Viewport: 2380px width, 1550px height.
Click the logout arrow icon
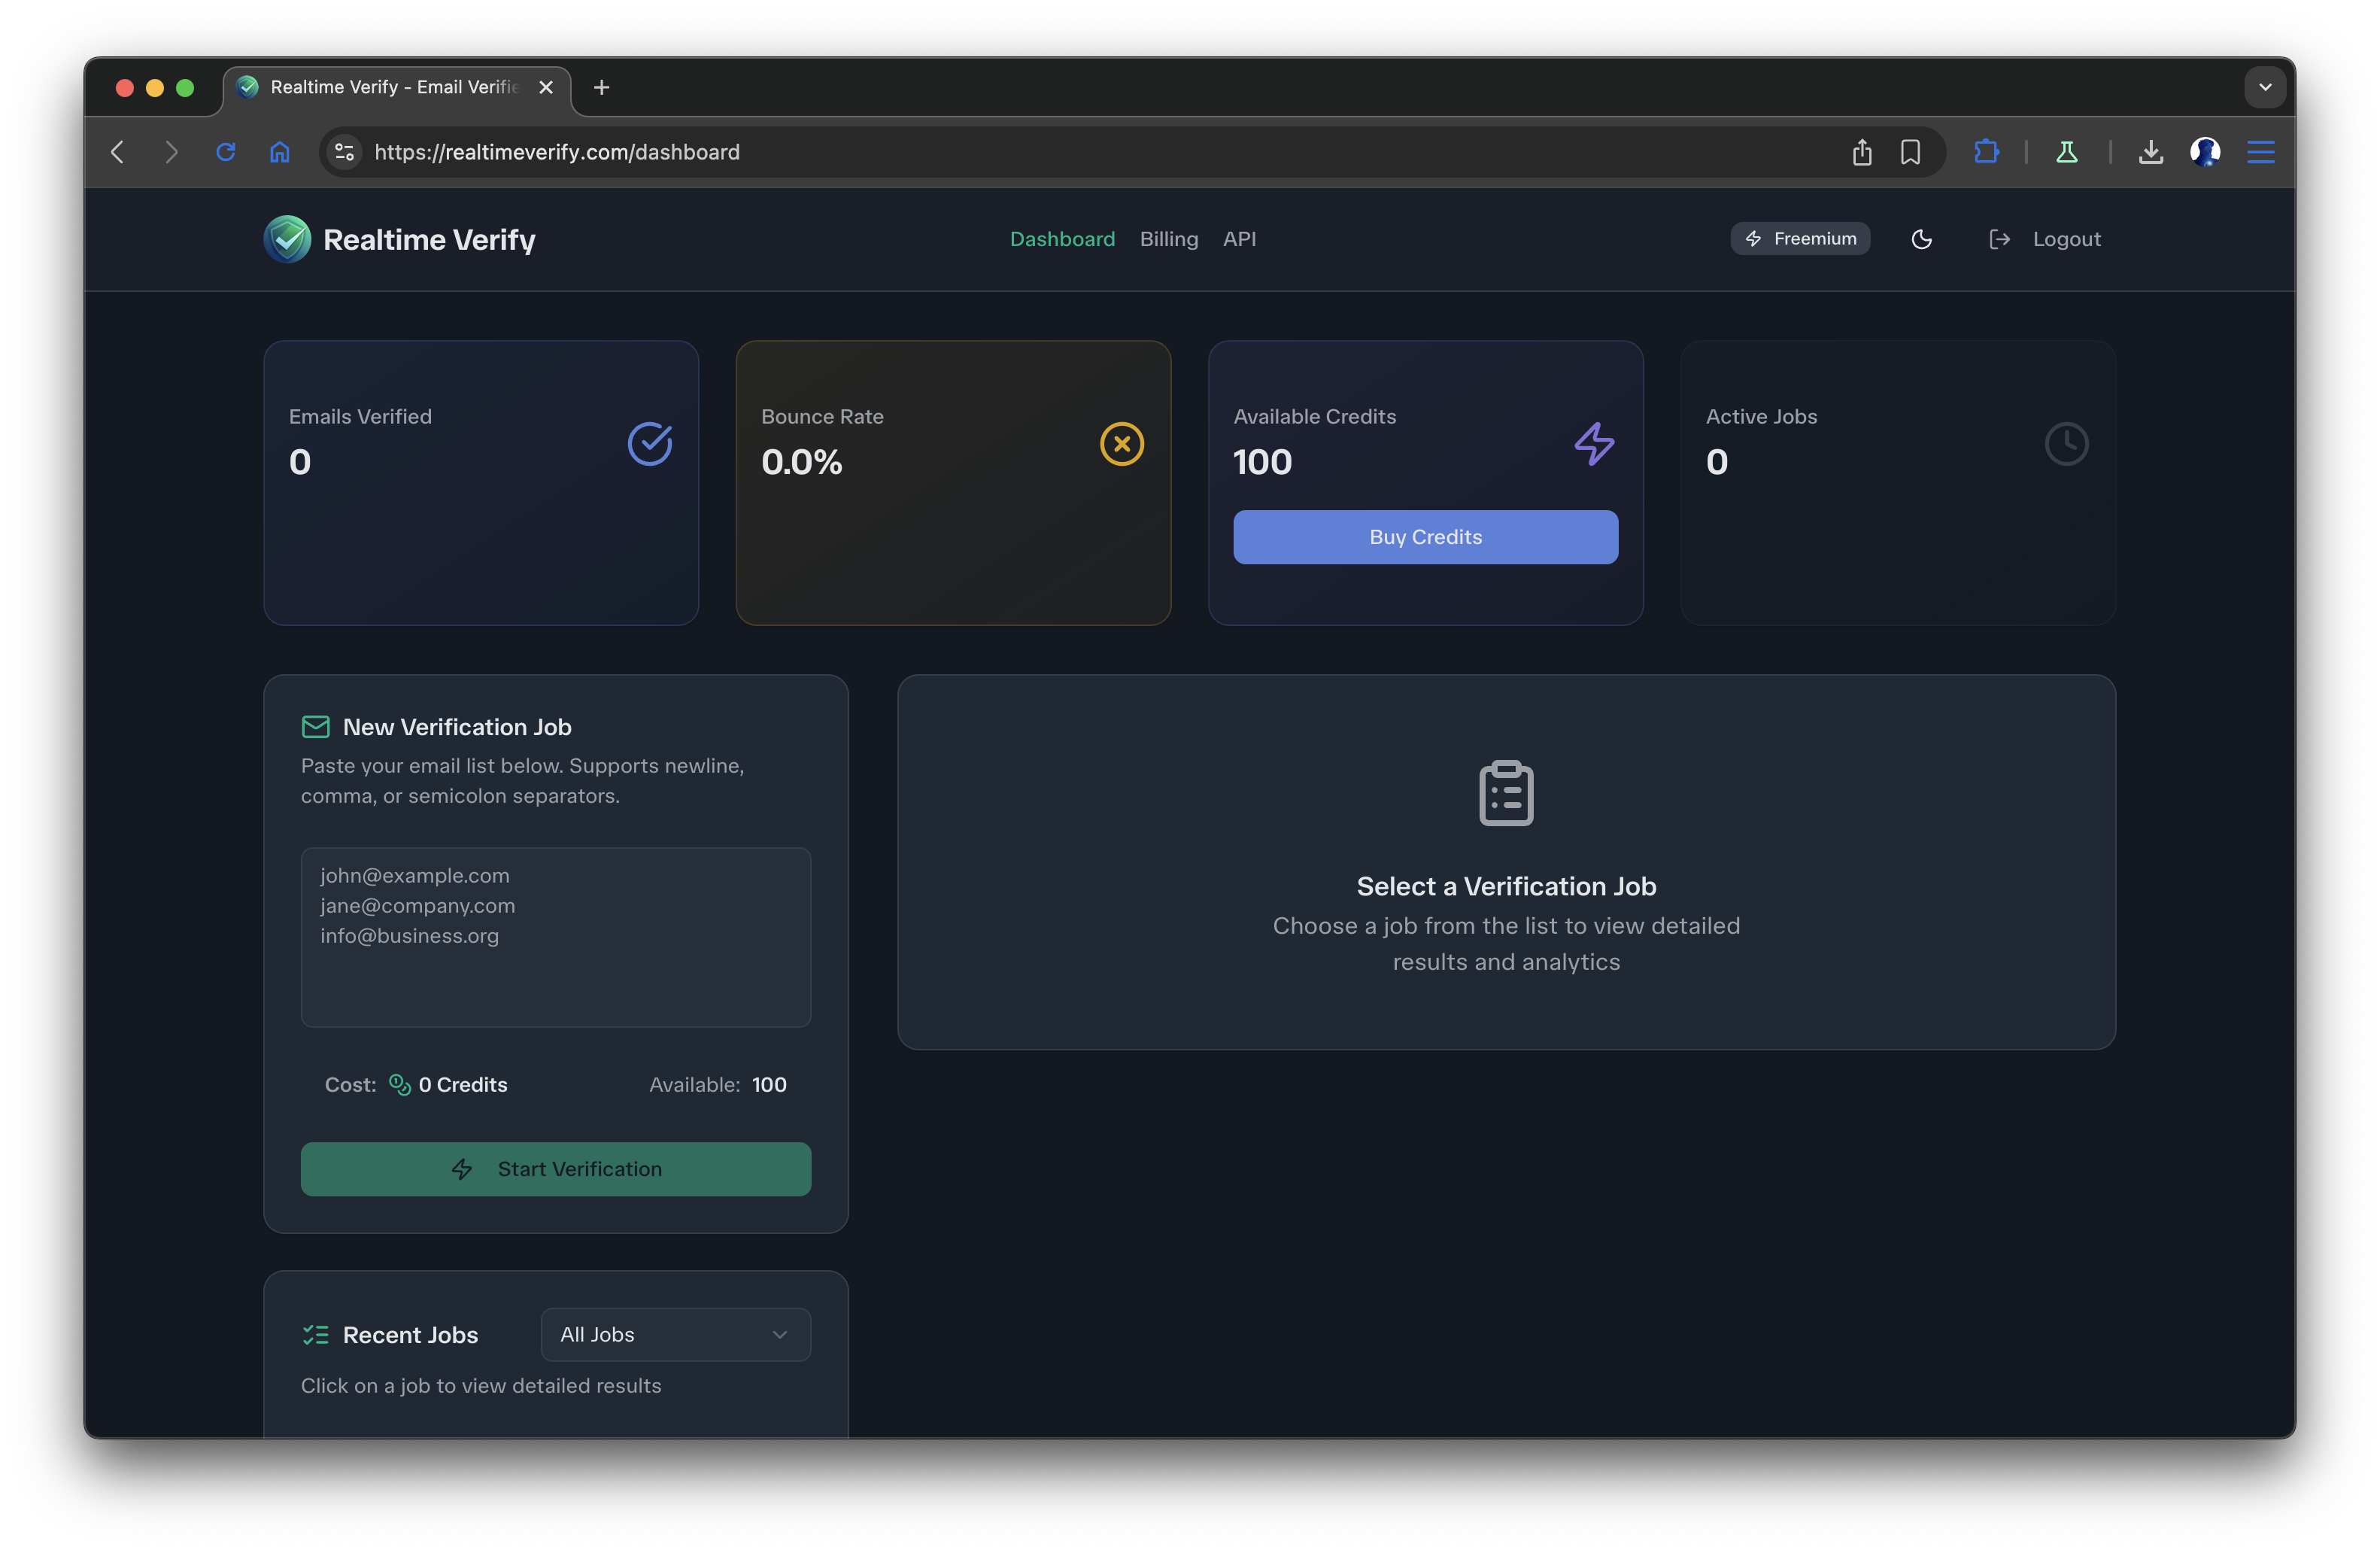point(1999,239)
